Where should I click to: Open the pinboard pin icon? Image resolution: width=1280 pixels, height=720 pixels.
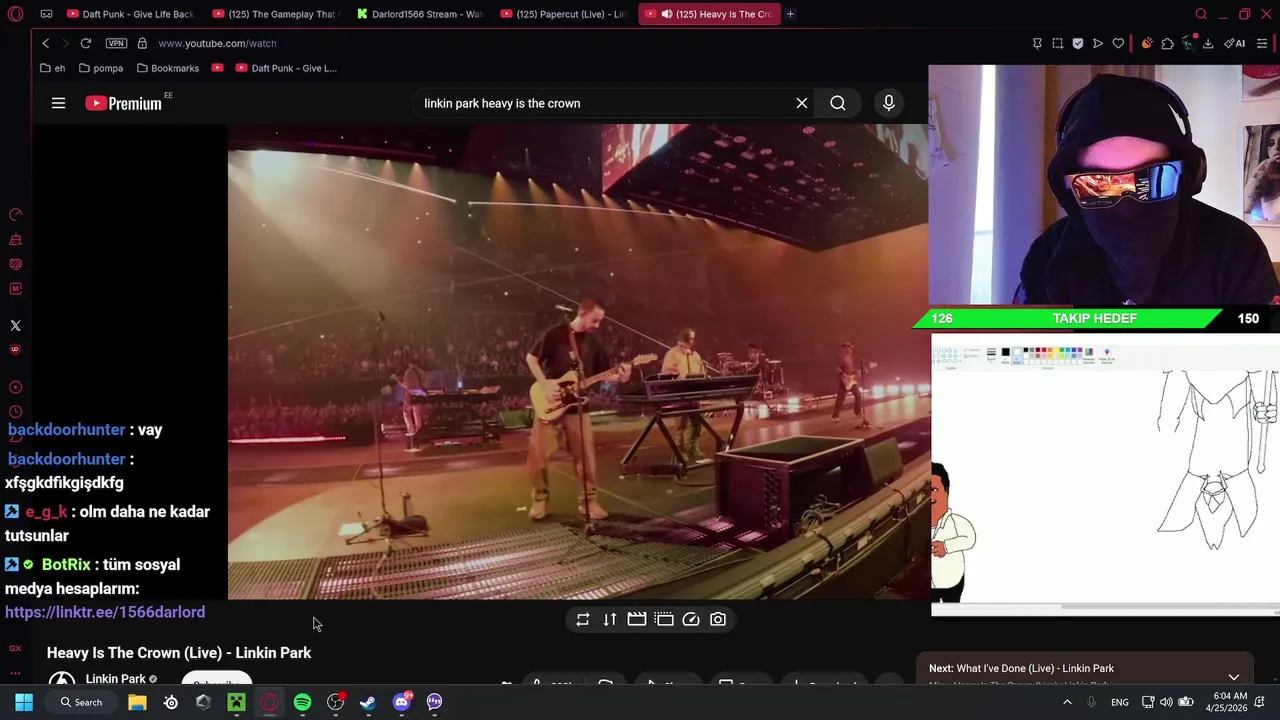[x=1037, y=43]
